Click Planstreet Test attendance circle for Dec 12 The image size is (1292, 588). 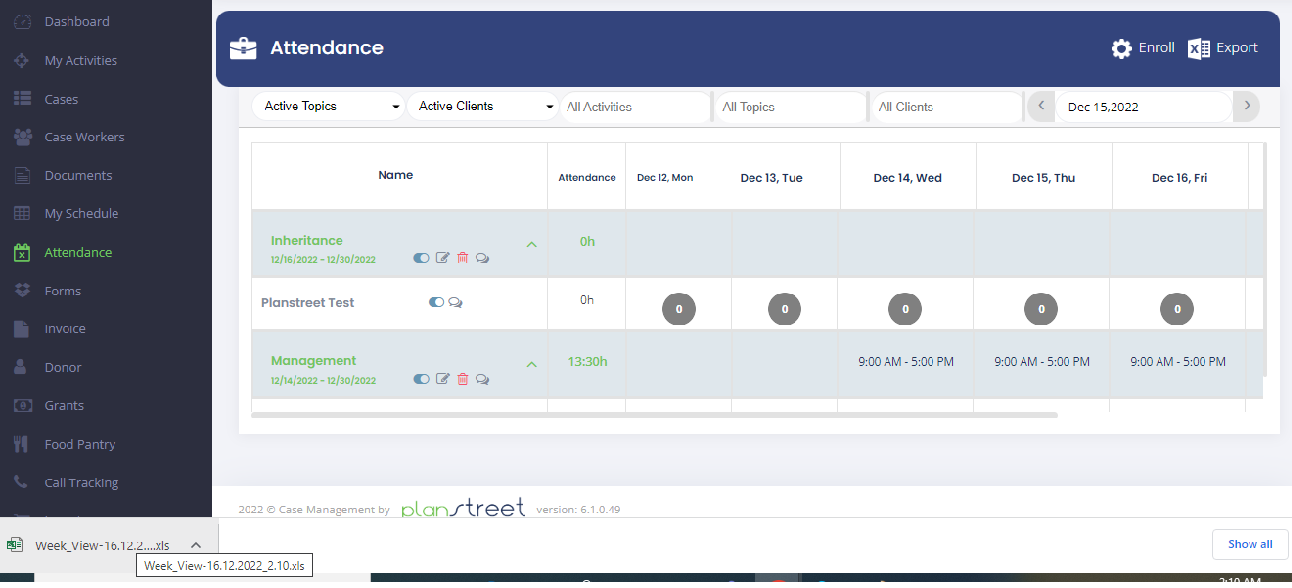679,309
